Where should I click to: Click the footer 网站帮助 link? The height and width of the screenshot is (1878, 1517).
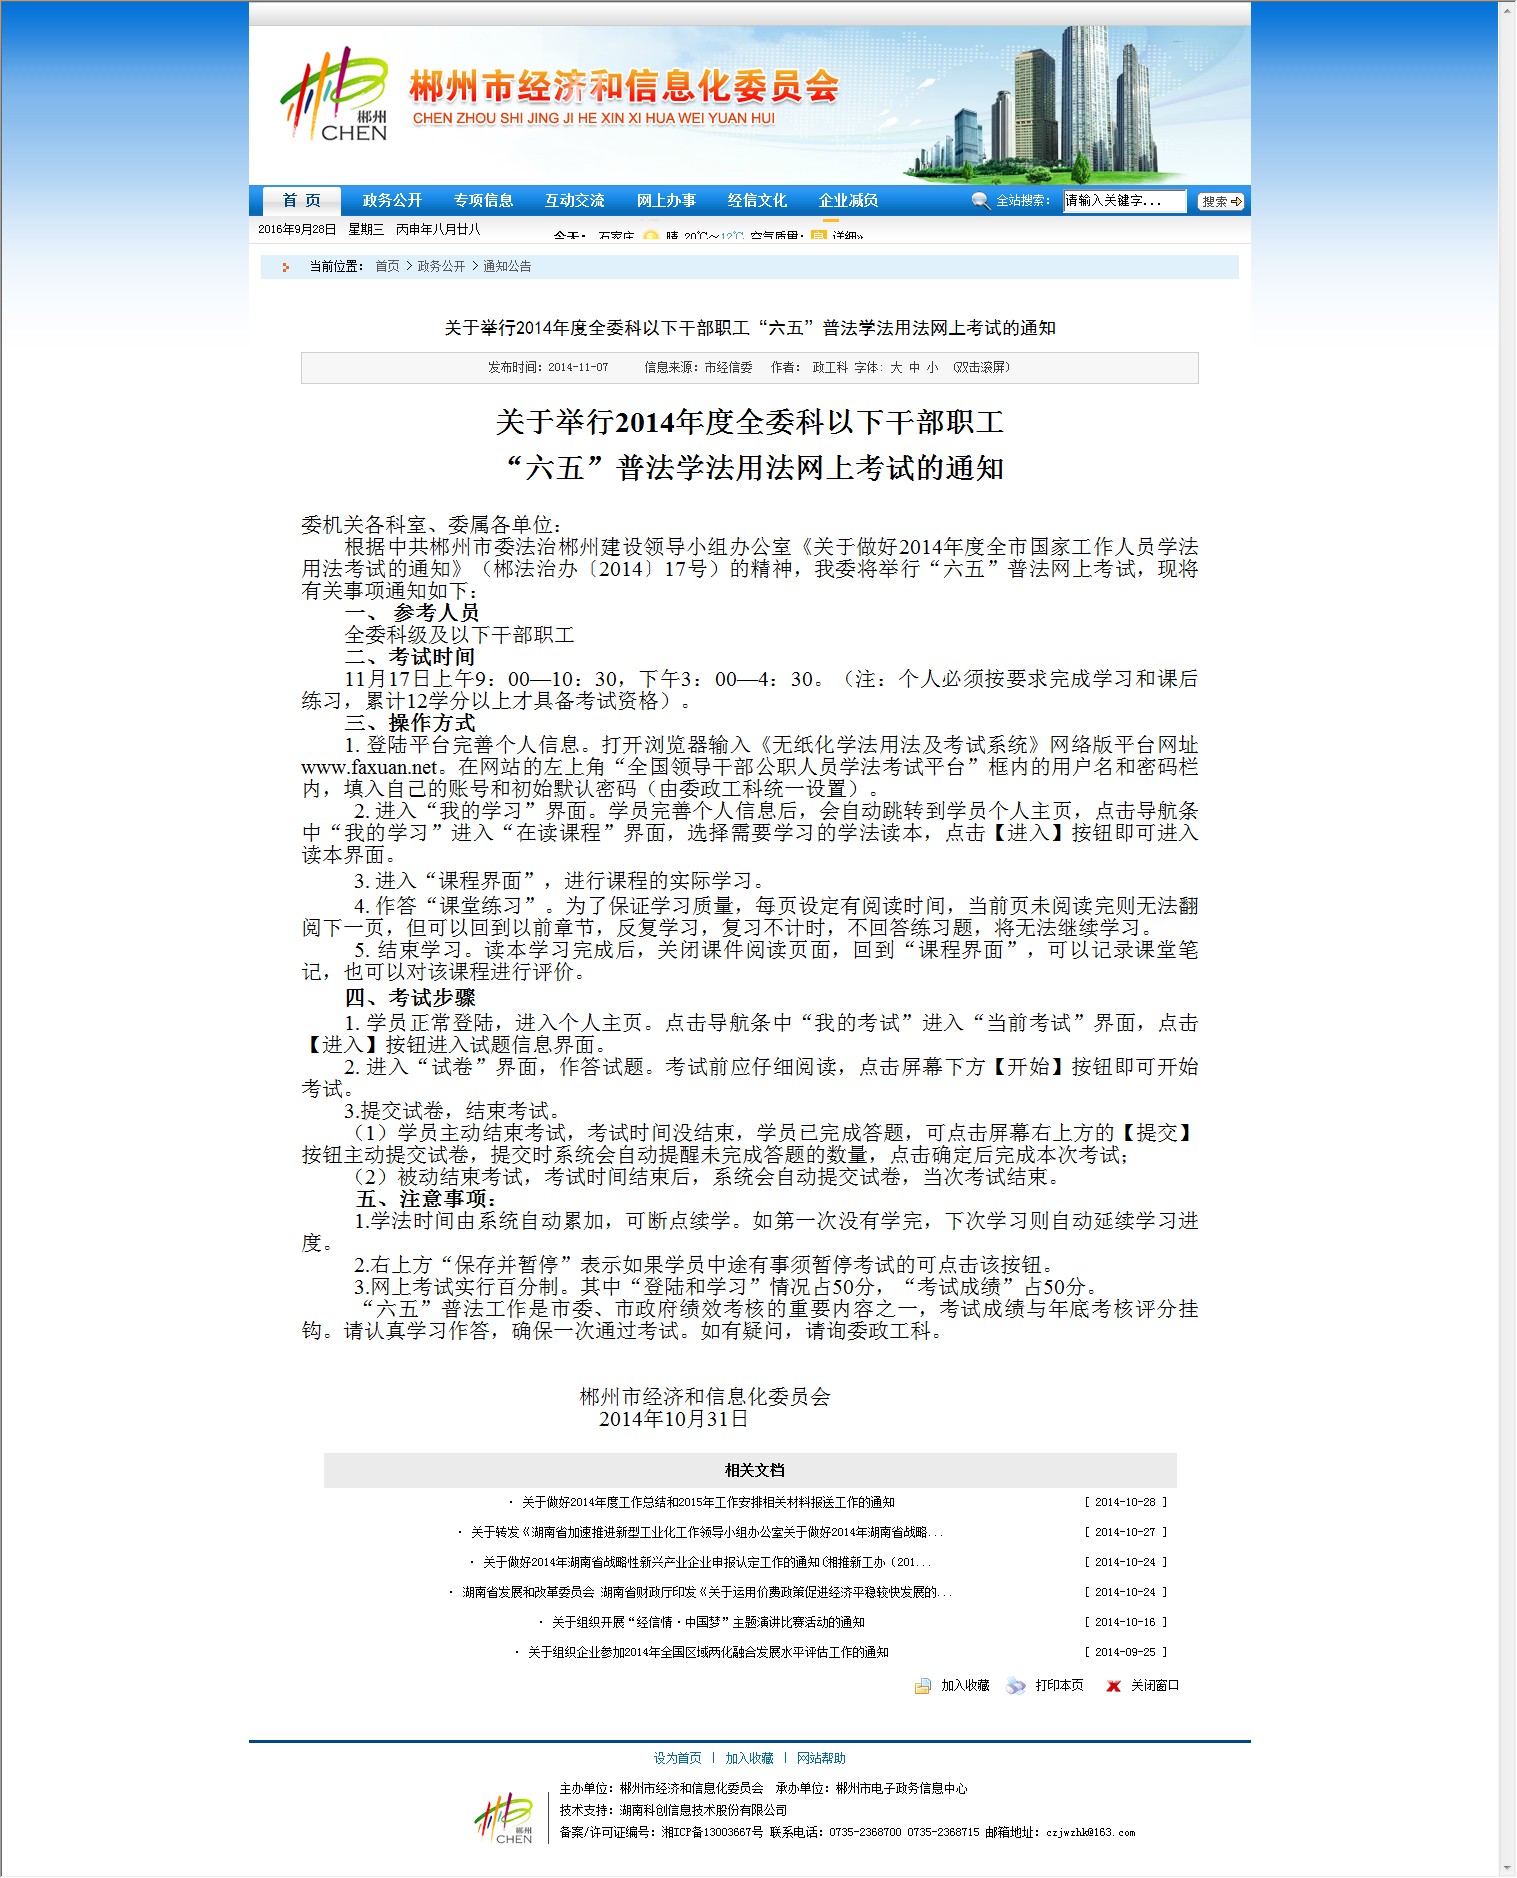pyautogui.click(x=821, y=1759)
